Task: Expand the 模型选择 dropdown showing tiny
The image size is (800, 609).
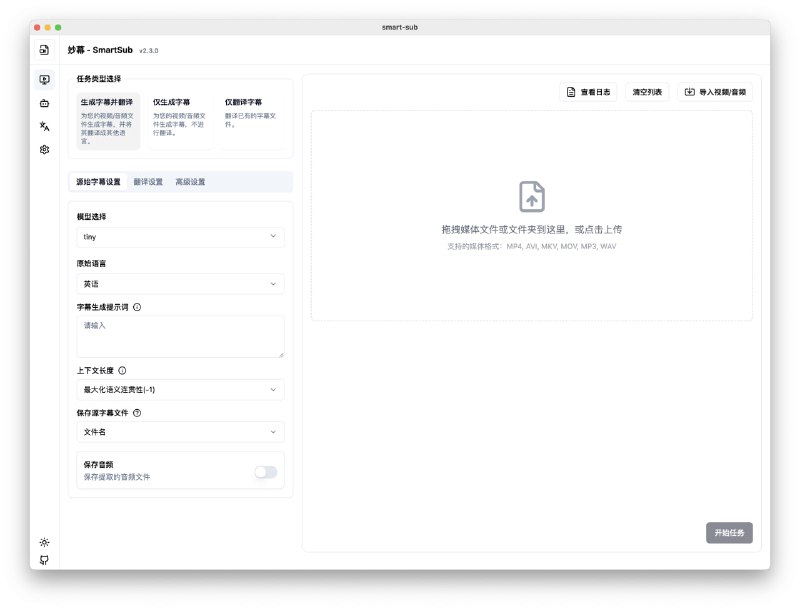Action: [x=180, y=237]
